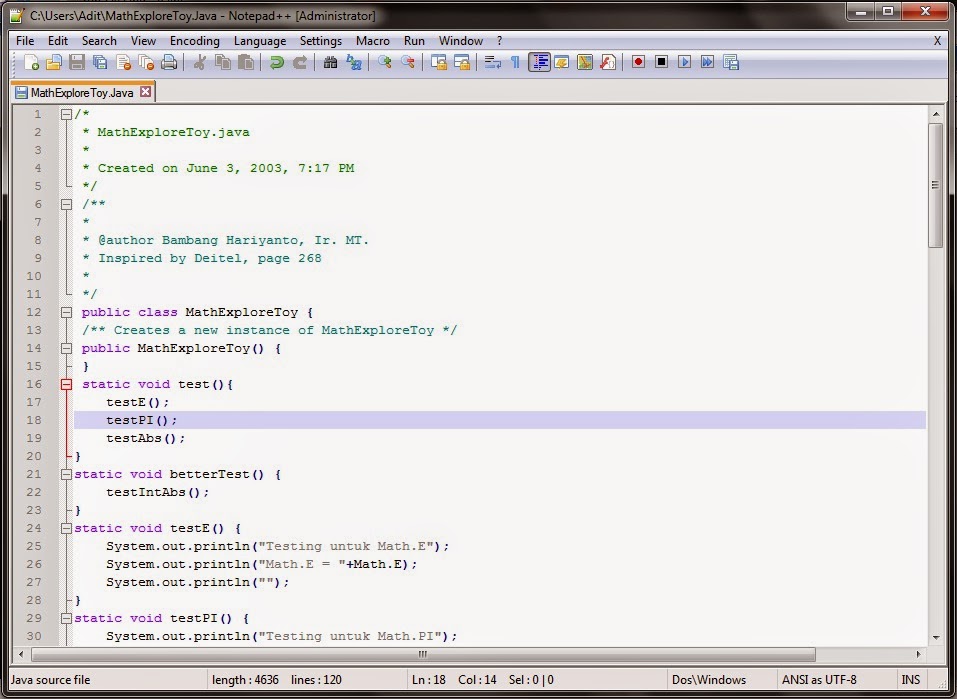
Task: Toggle the Document Map icon
Action: tap(585, 62)
